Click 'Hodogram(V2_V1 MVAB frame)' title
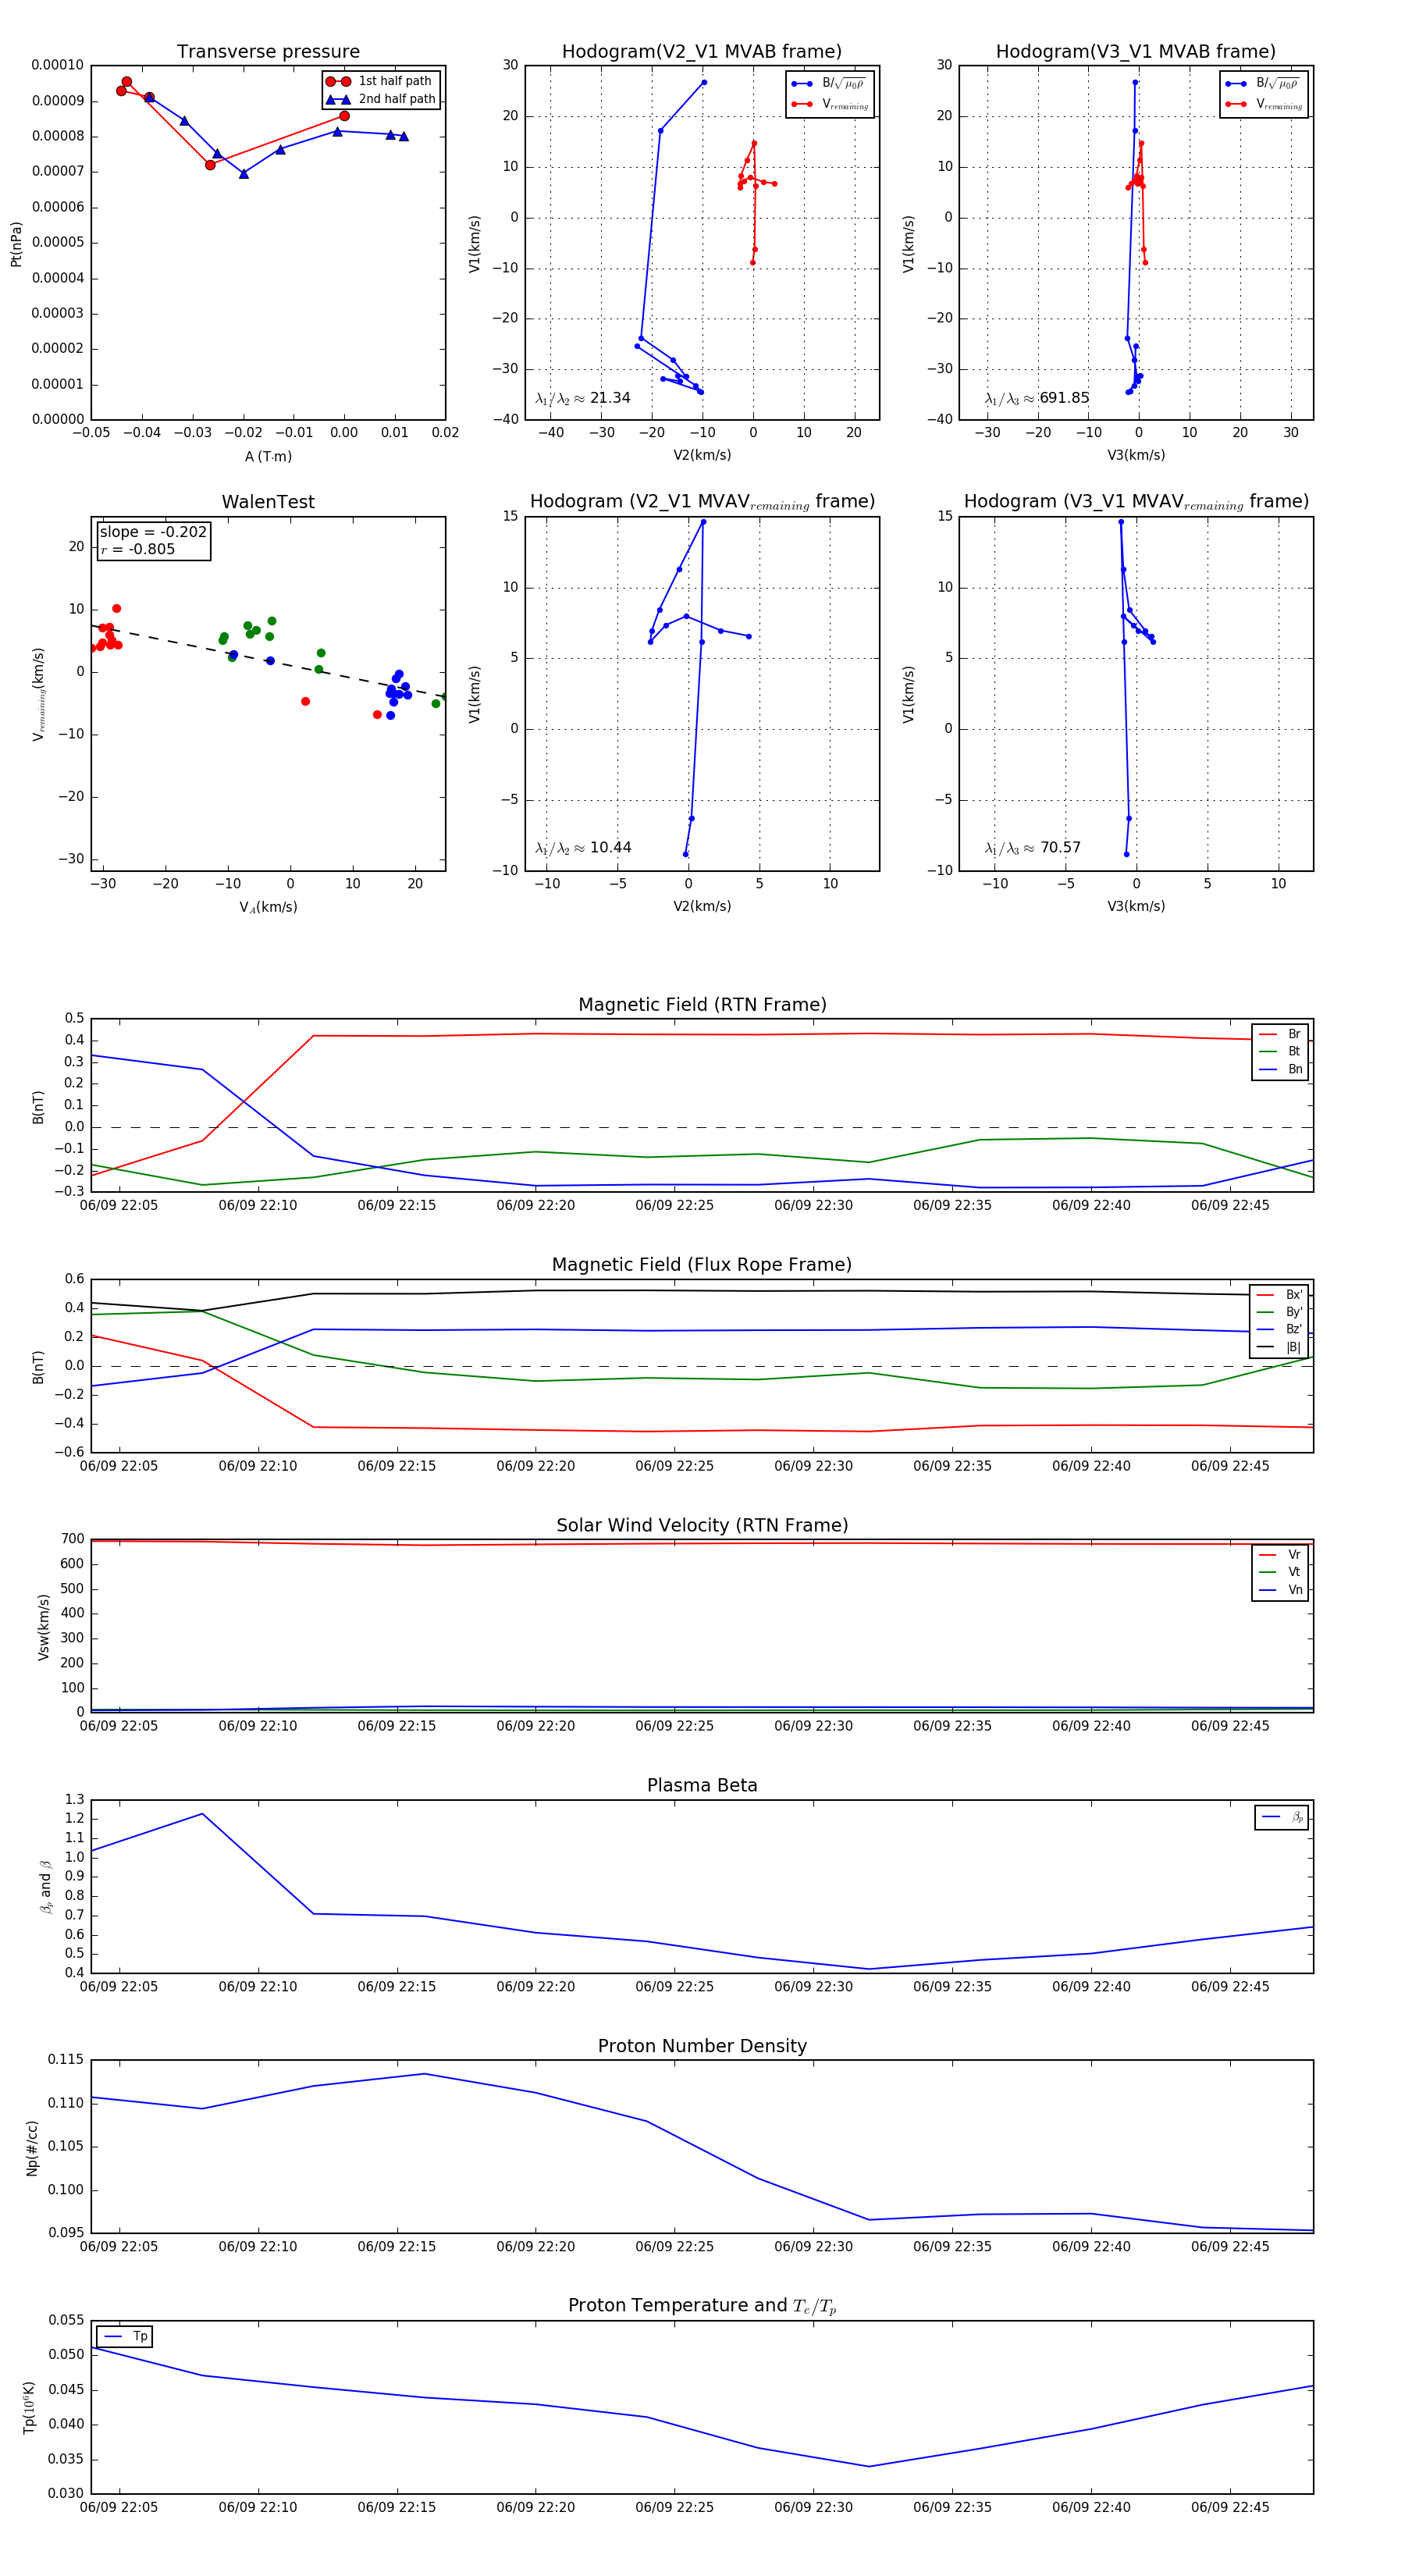 click(x=702, y=52)
